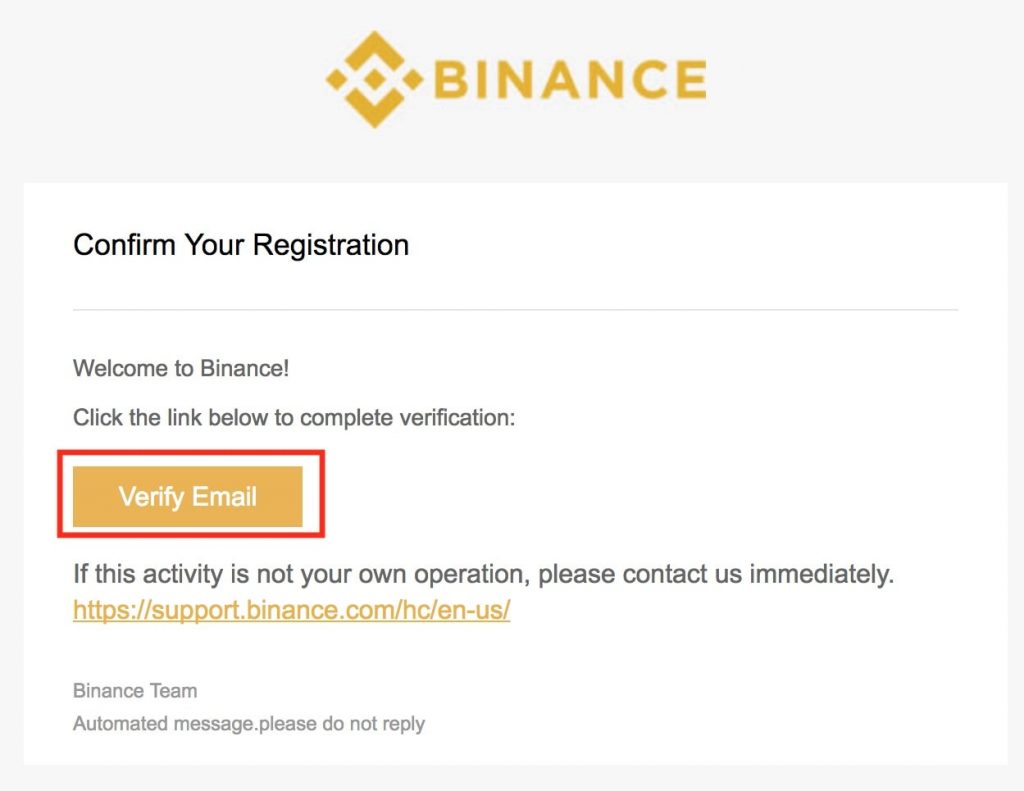Screen dimensions: 1024x791
Task: Click the center diamond of the Binance logo
Action: [x=374, y=79]
